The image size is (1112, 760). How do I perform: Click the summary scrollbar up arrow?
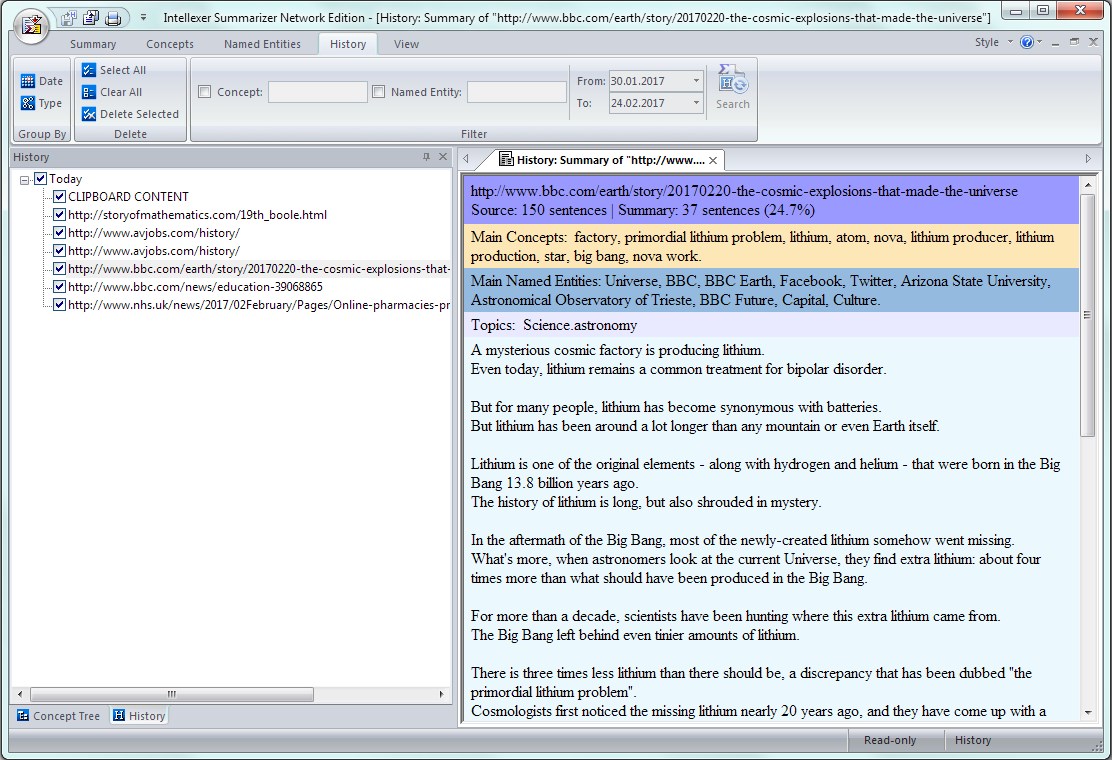pos(1088,184)
